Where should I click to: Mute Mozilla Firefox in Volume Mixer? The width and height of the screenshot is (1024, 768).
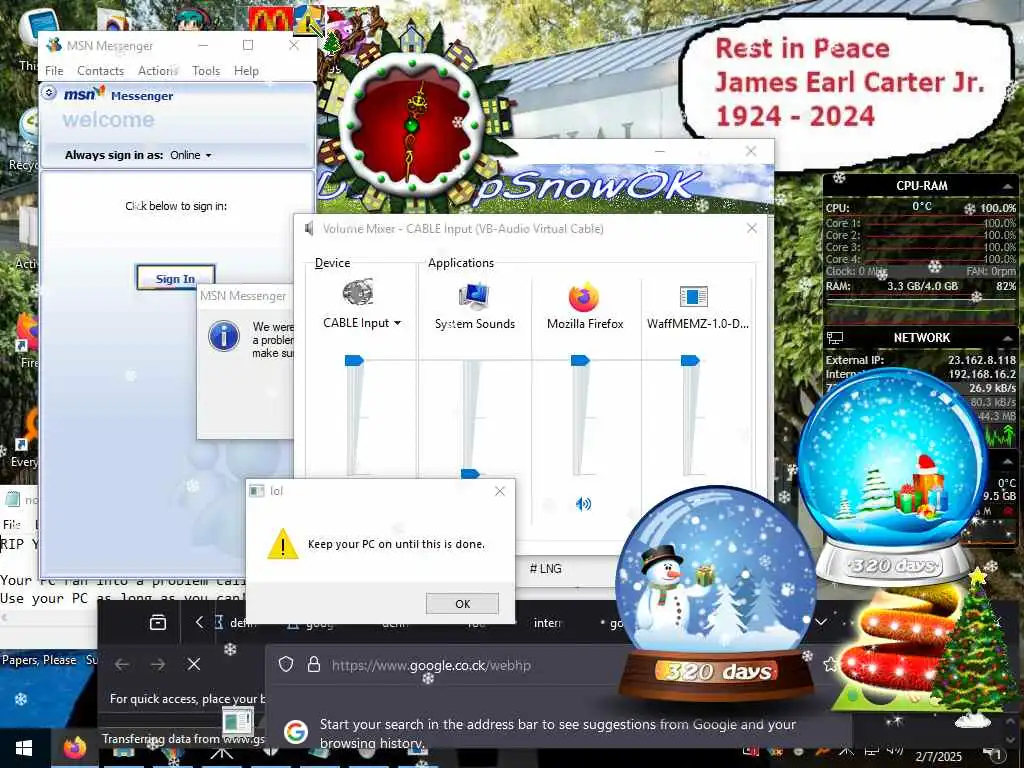click(x=583, y=504)
